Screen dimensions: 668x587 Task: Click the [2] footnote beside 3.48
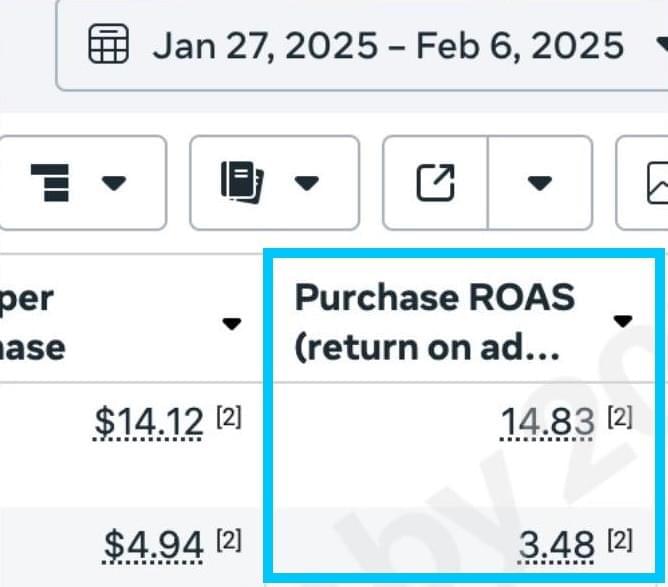[620, 540]
